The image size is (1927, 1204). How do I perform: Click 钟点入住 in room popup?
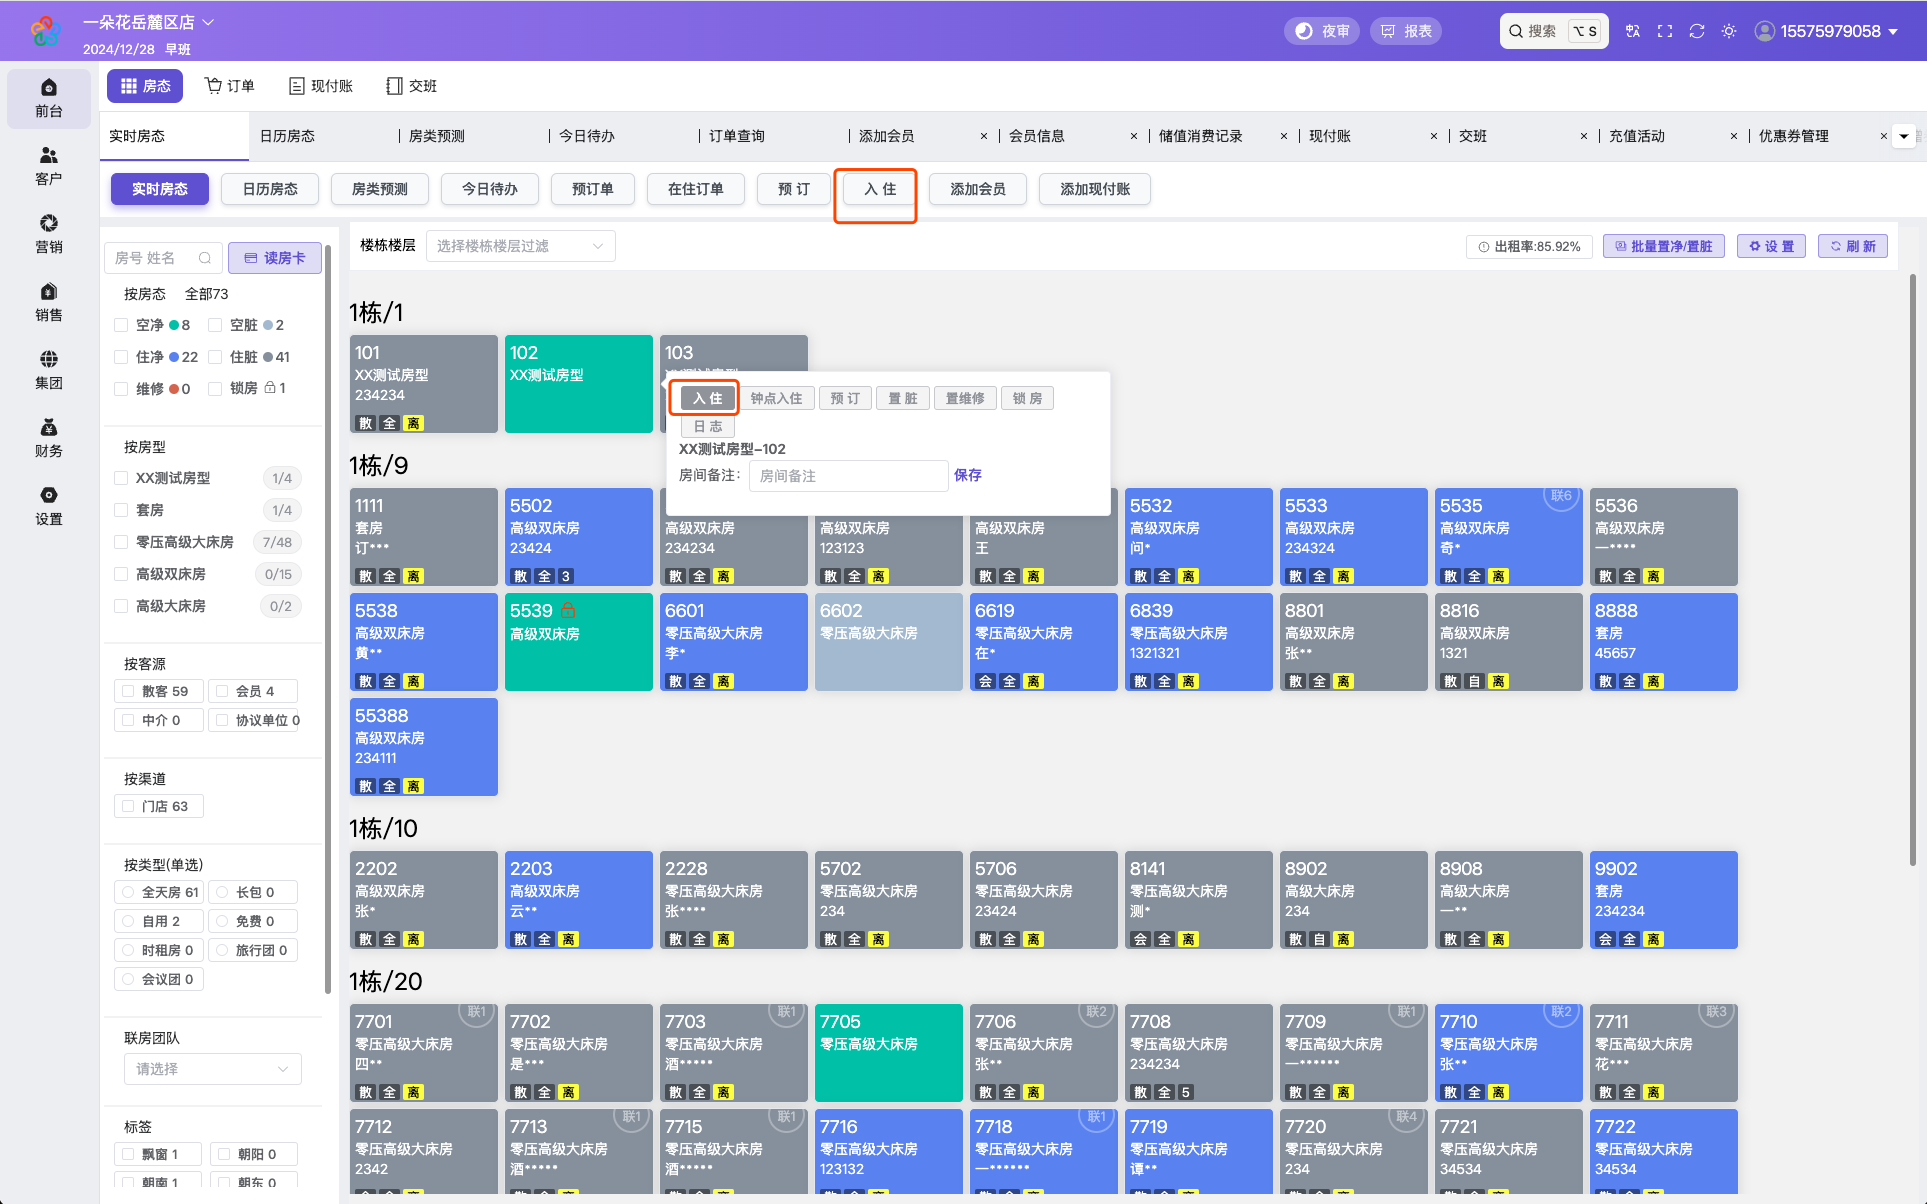pos(777,398)
